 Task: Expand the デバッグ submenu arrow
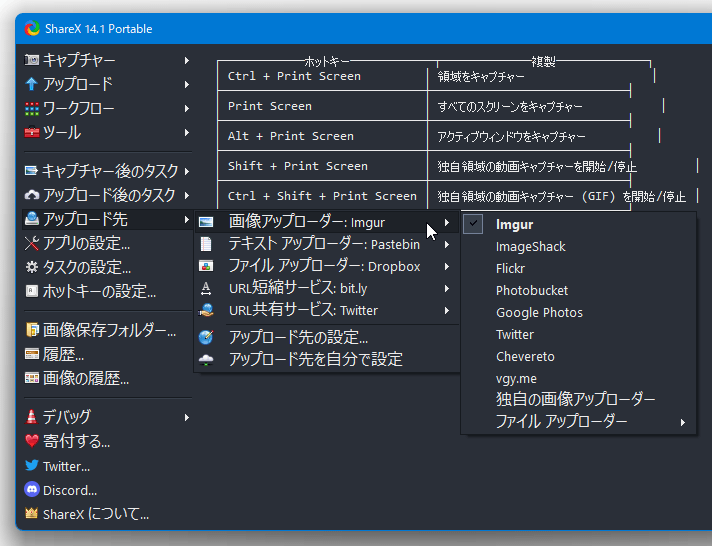pos(187,417)
